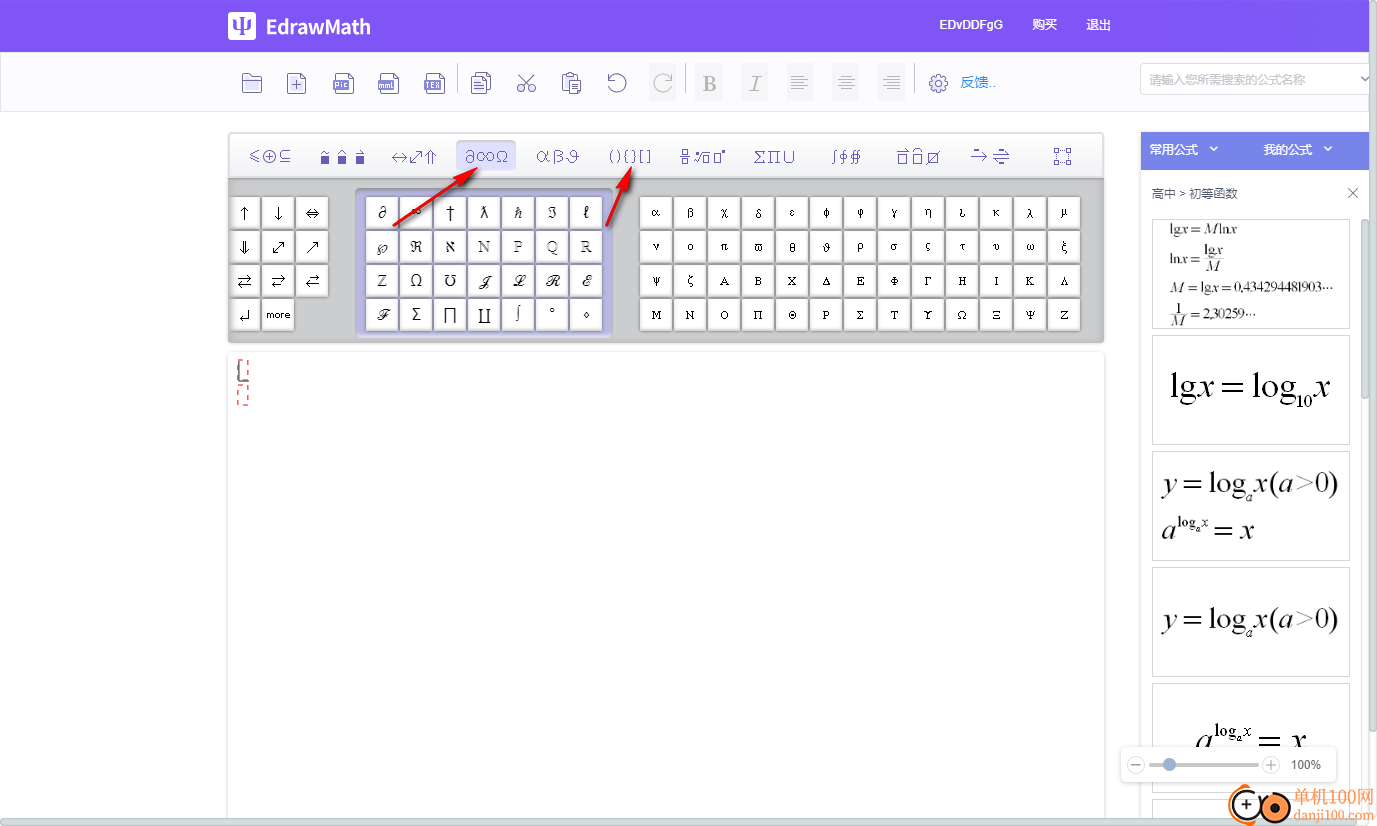
Task: Set left text alignment
Action: point(800,83)
